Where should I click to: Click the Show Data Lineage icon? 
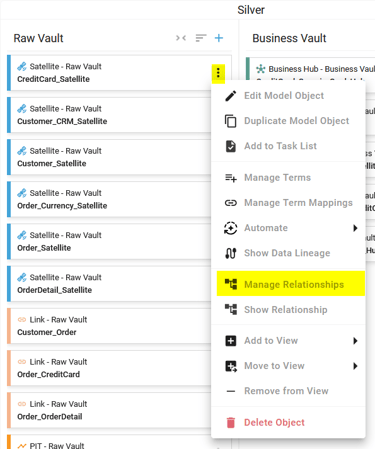231,253
